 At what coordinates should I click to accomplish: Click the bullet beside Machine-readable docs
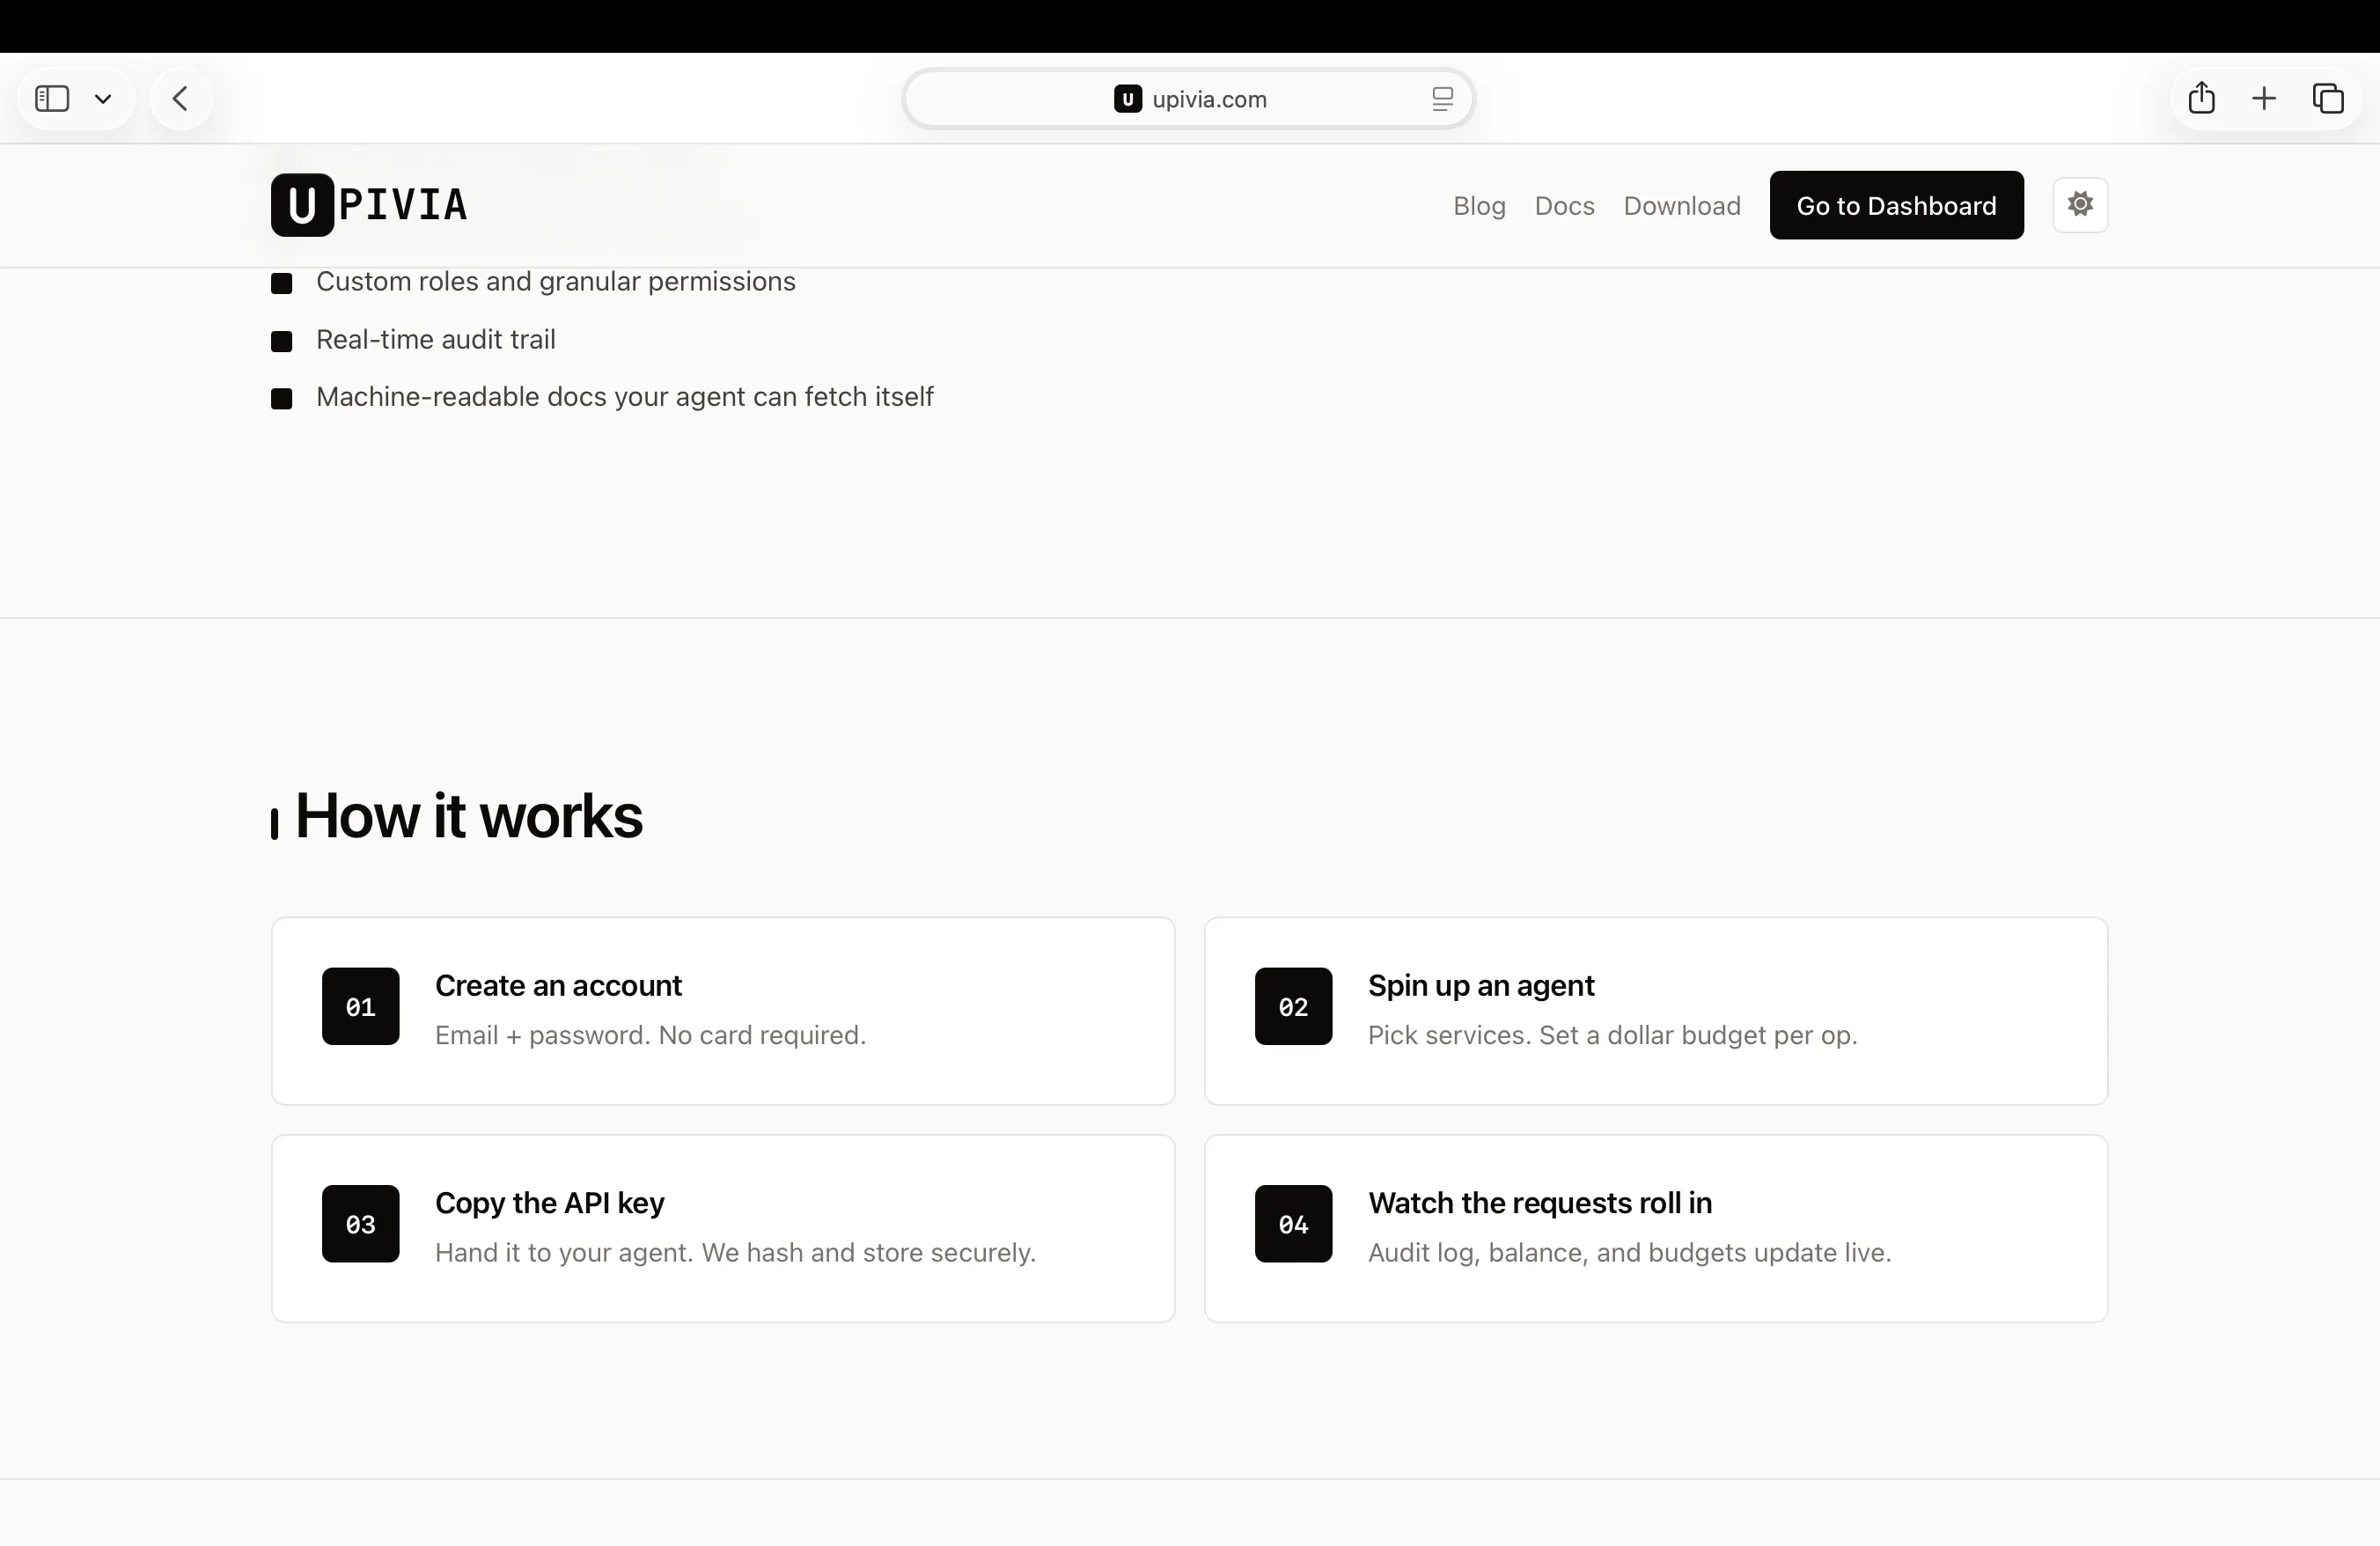[282, 399]
